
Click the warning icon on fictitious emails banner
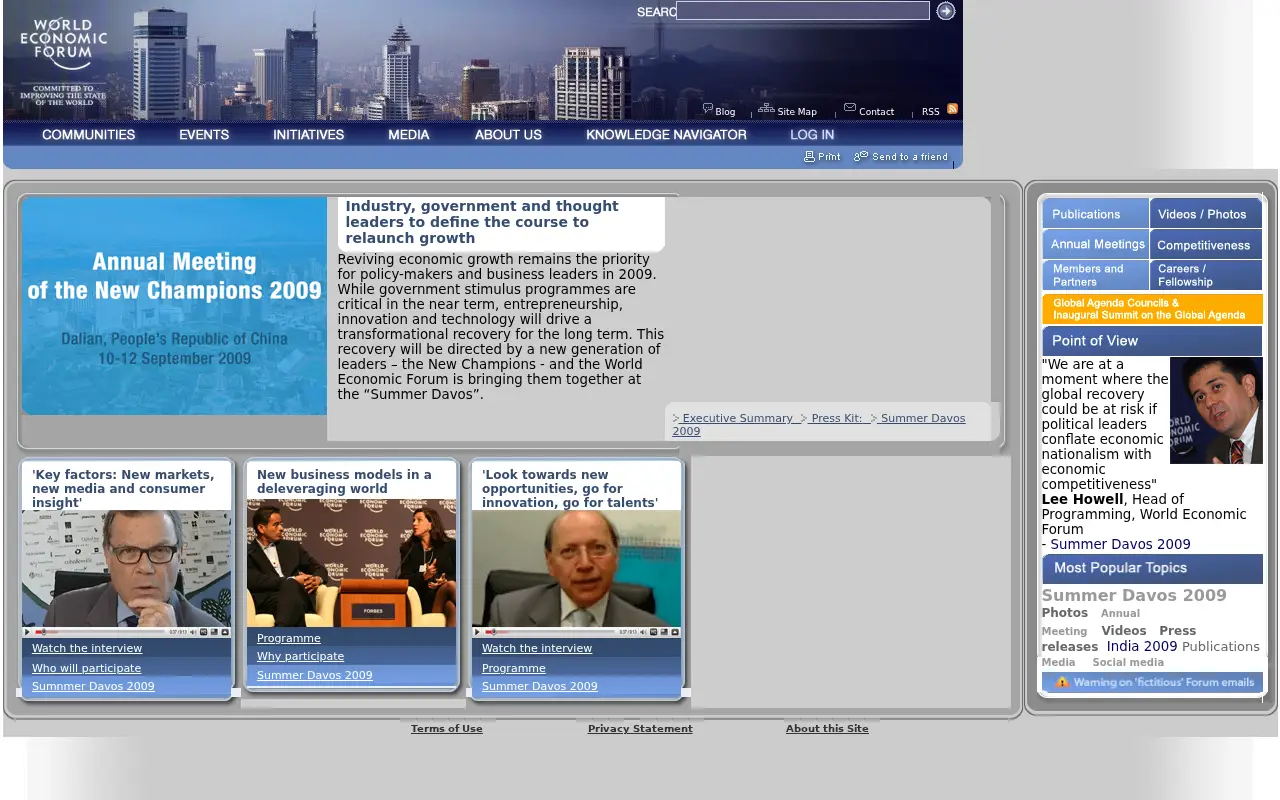(1062, 682)
